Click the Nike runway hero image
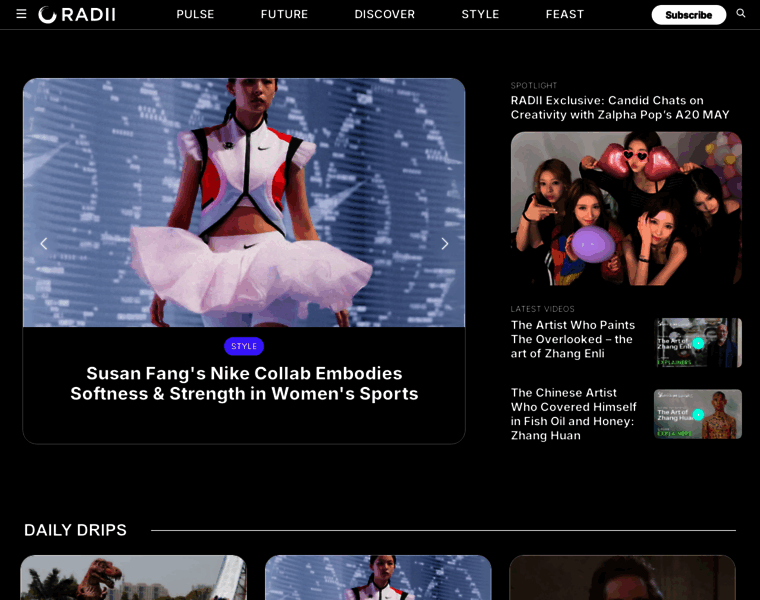Screen dimensions: 760x600 click(x=244, y=203)
